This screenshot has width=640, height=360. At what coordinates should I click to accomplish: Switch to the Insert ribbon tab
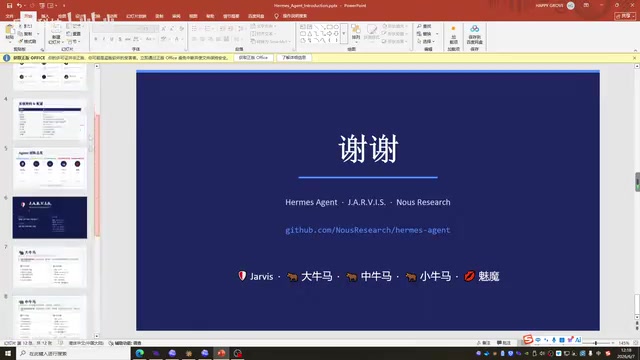tap(45, 16)
